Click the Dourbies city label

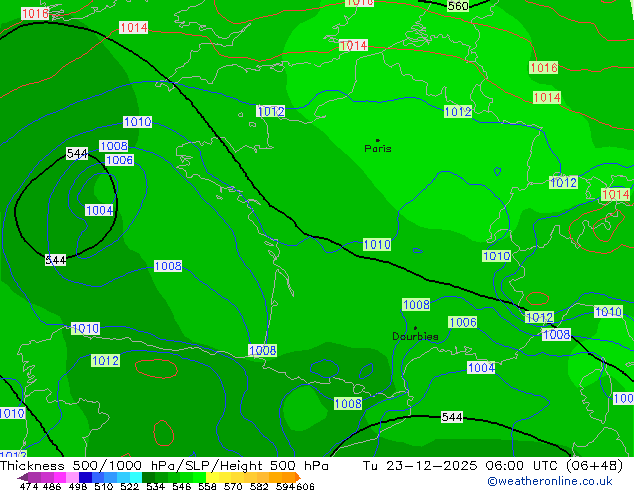415,336
